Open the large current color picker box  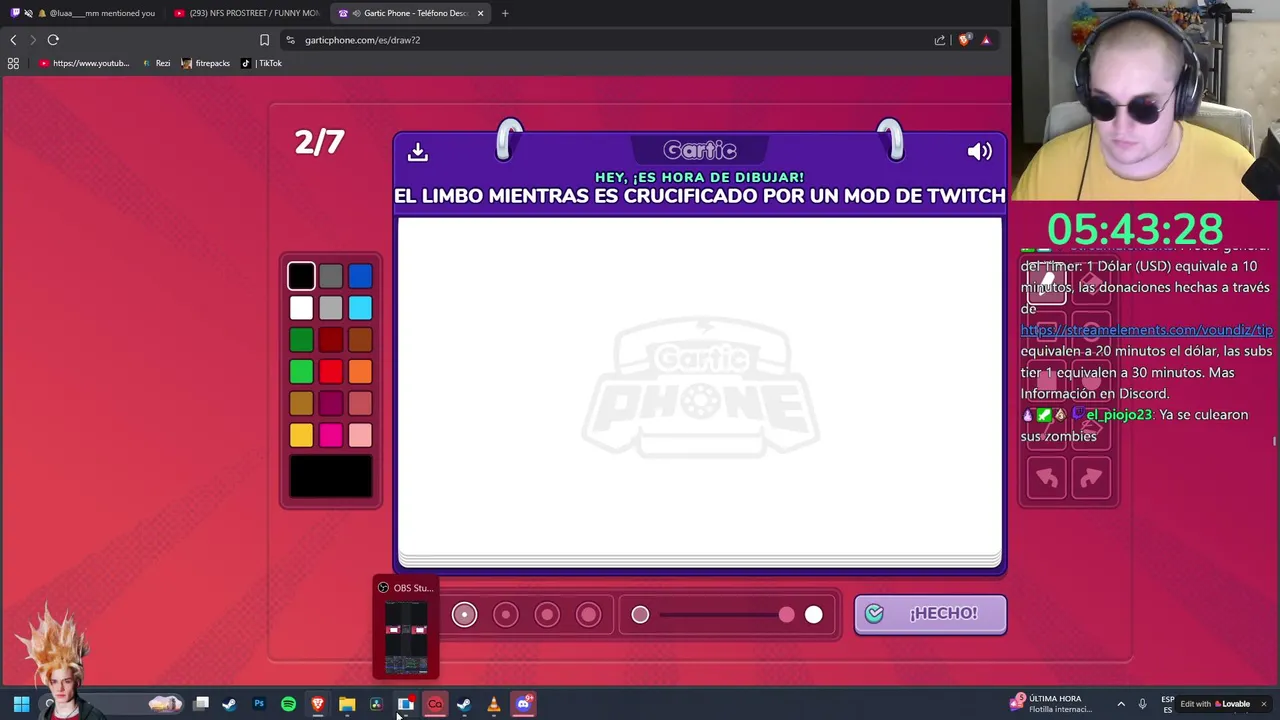331,477
